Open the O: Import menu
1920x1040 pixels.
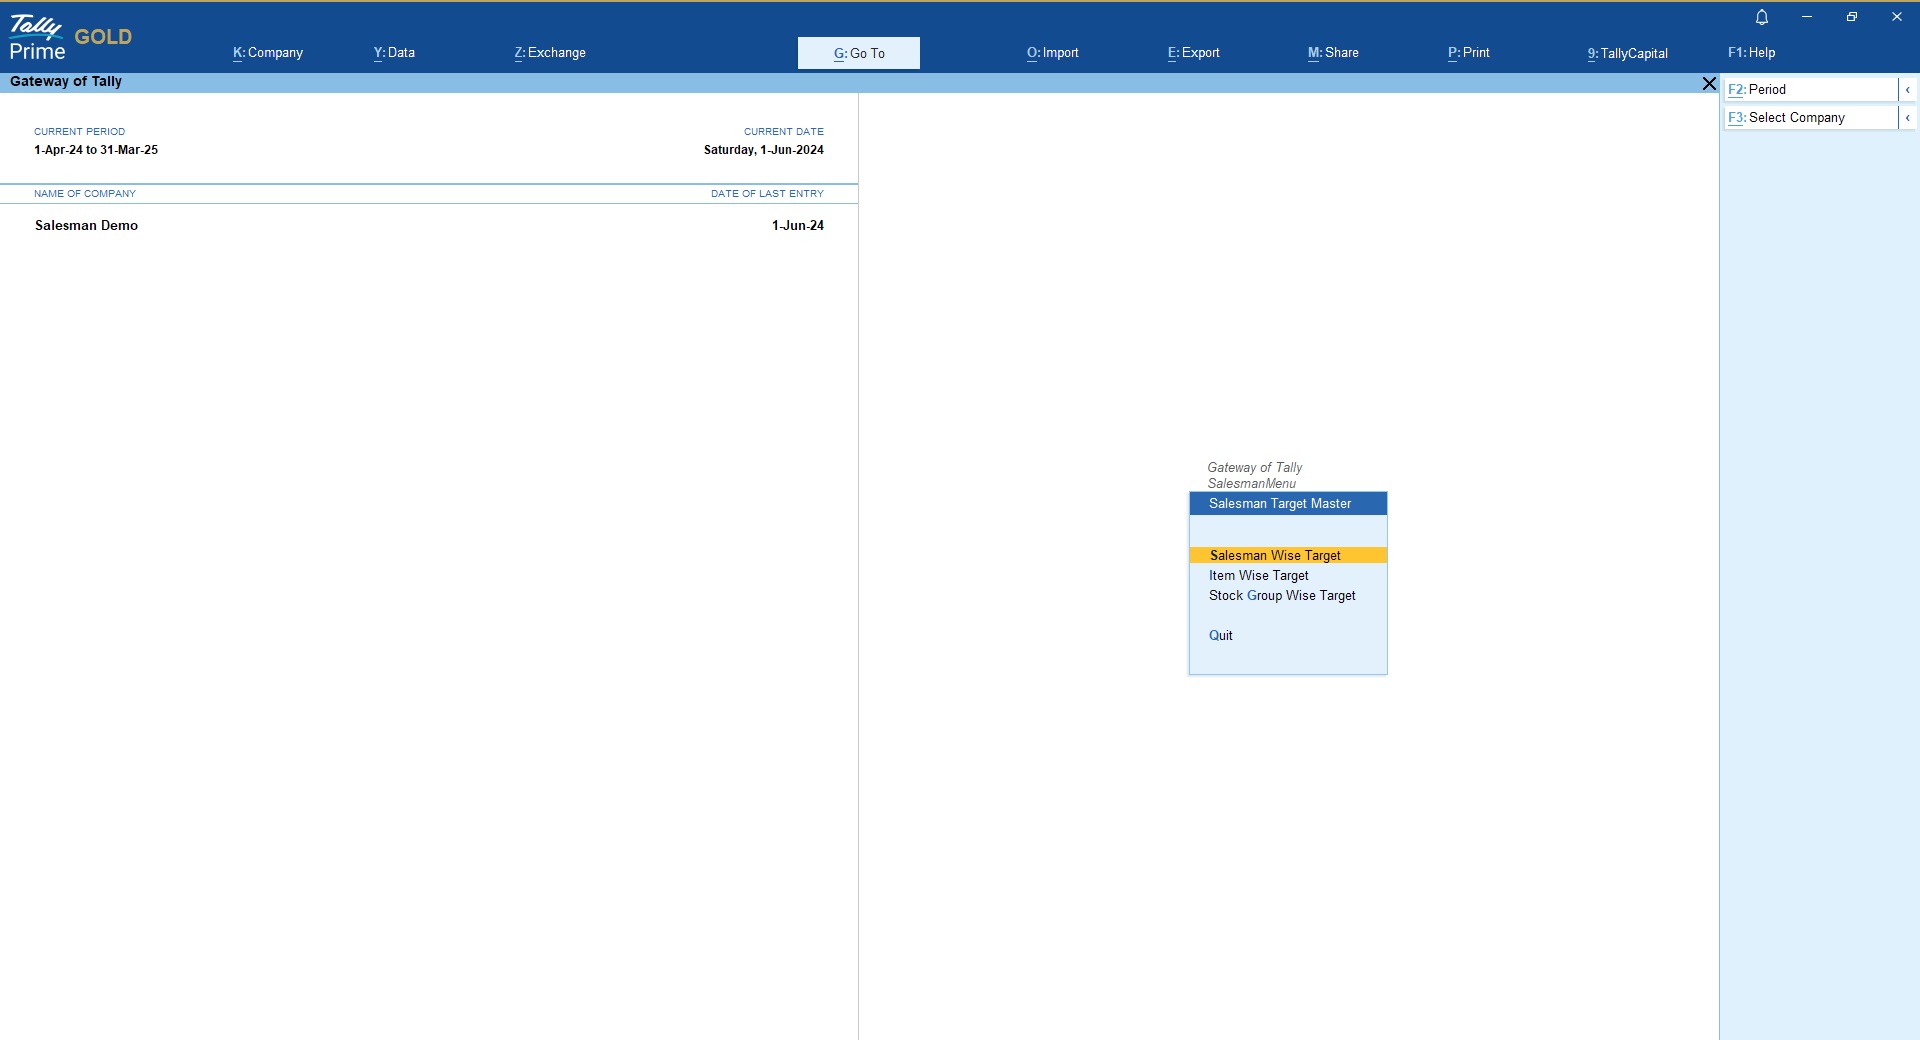click(1052, 53)
